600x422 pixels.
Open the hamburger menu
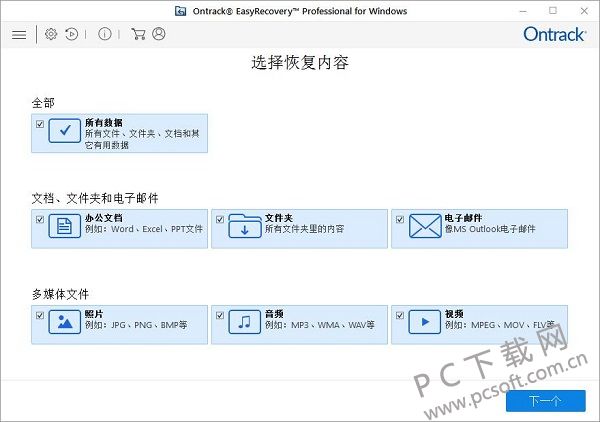19,35
